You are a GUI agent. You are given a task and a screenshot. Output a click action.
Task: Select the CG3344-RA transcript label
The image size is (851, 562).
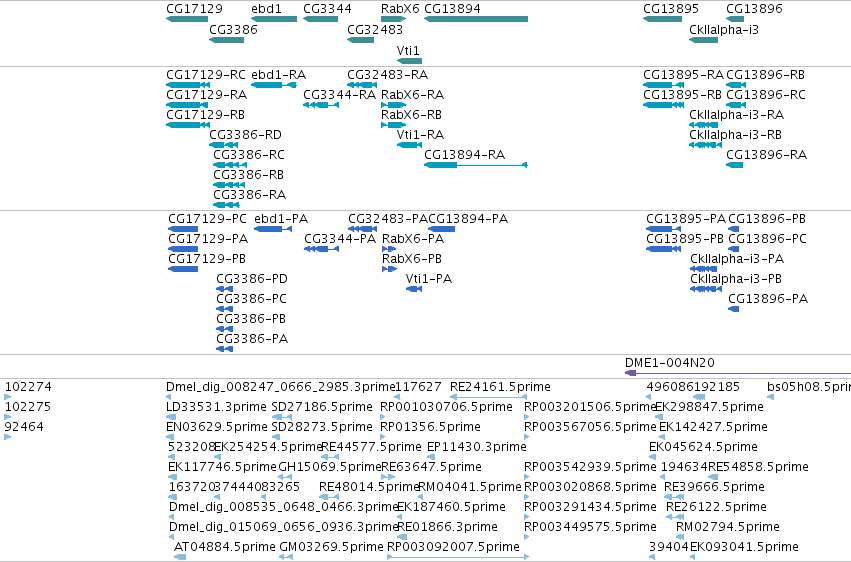coord(339,95)
